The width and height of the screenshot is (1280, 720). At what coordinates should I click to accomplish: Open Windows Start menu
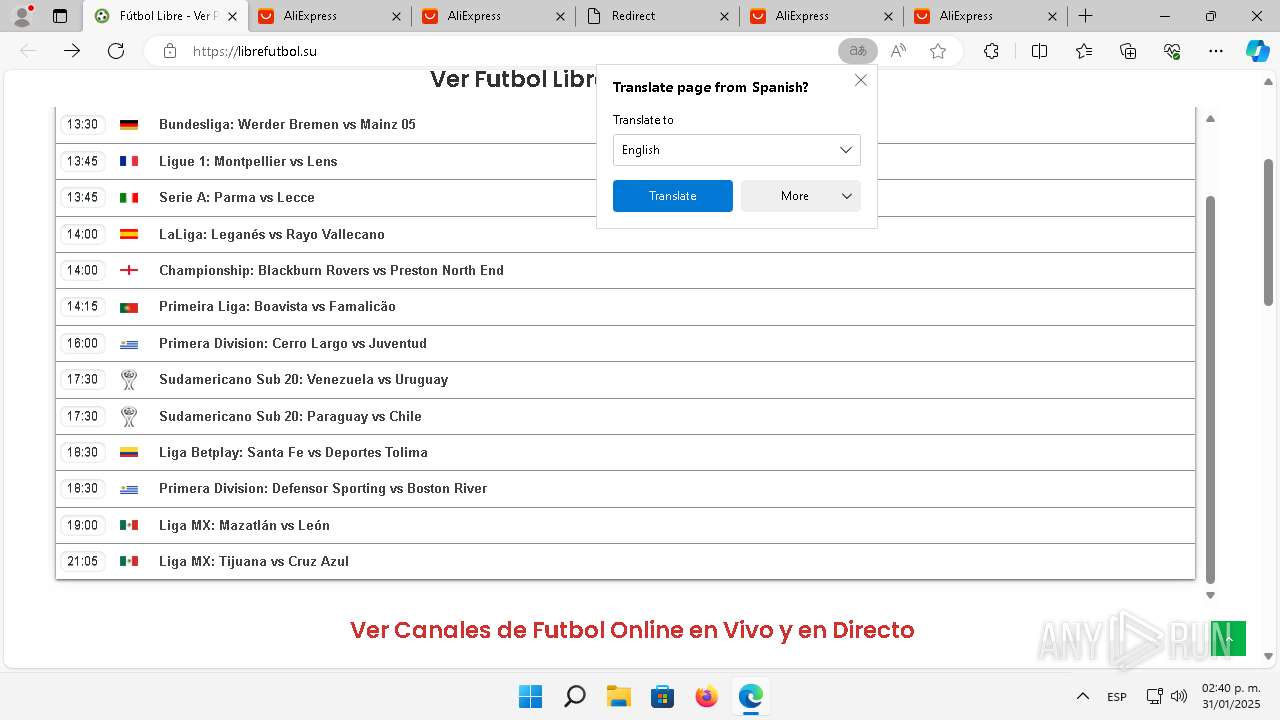coord(530,696)
